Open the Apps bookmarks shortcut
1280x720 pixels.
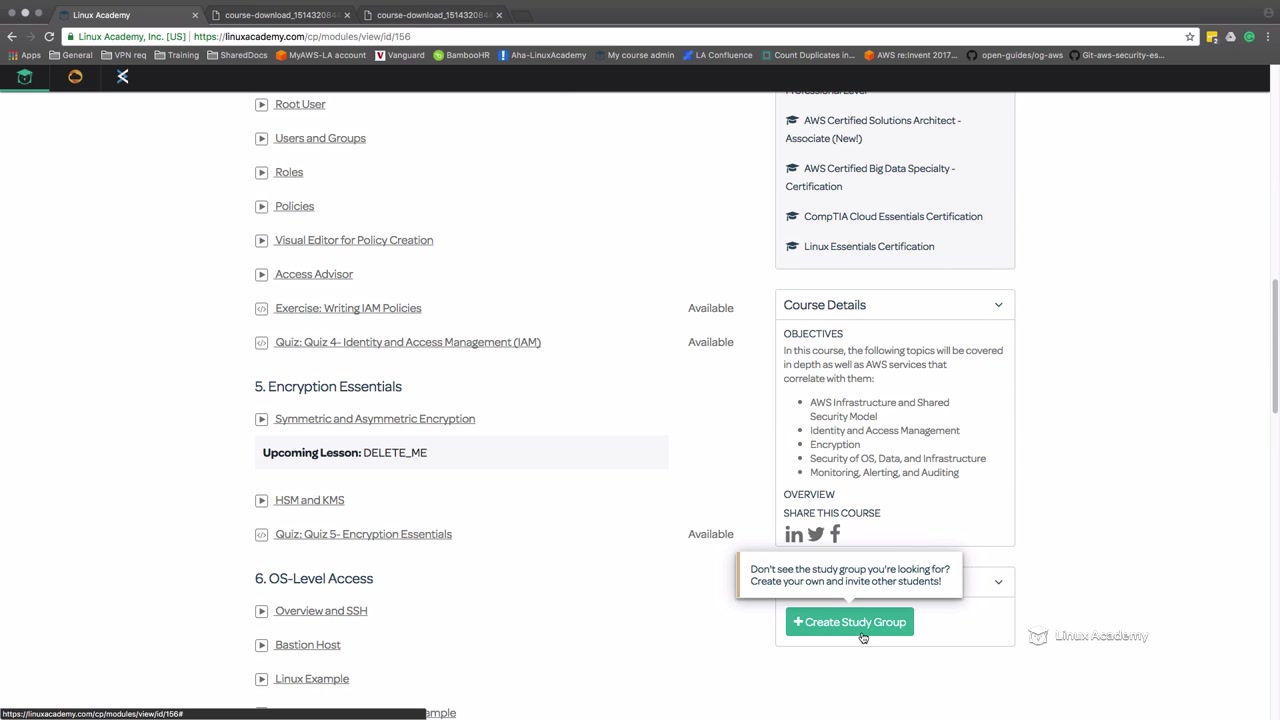coord(24,55)
